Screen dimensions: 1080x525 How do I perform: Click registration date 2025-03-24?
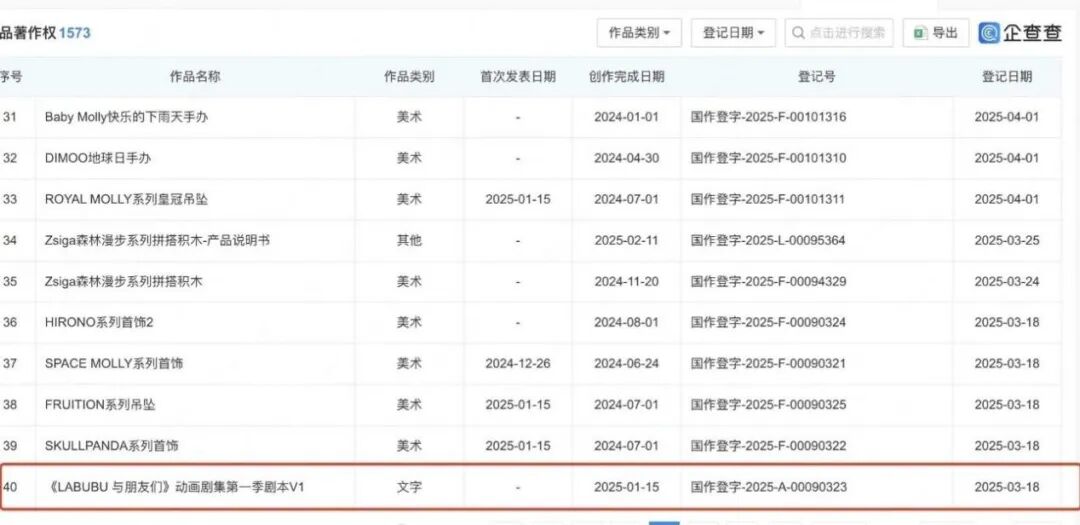[x=1006, y=281]
